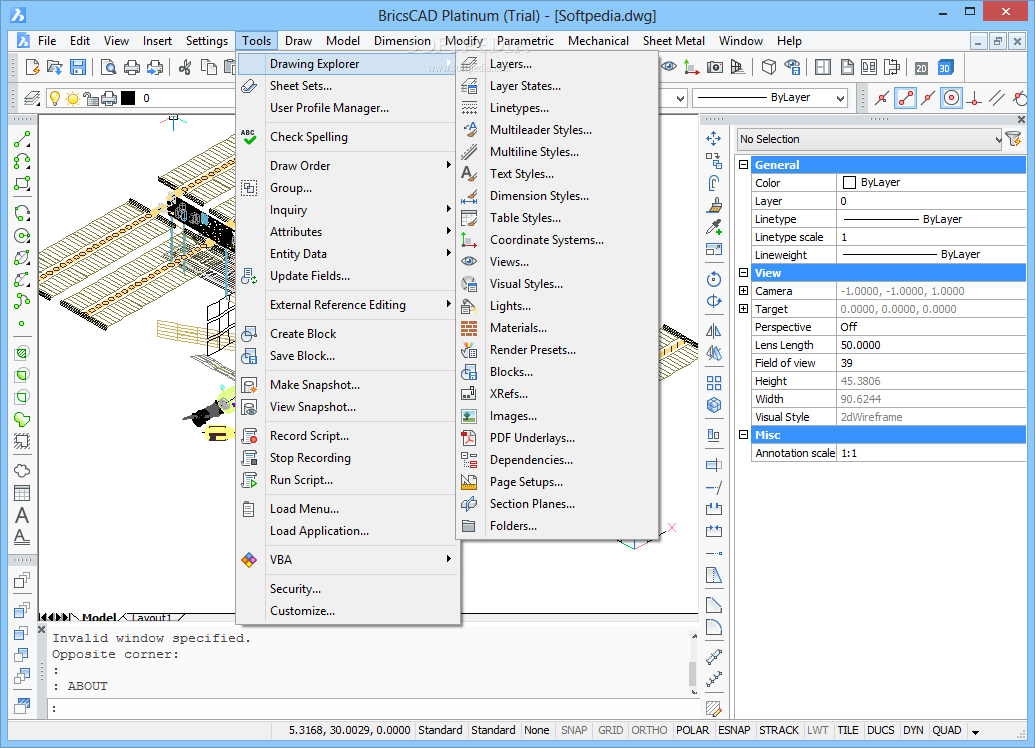Click the Section Planes icon
The height and width of the screenshot is (748, 1035).
(469, 504)
